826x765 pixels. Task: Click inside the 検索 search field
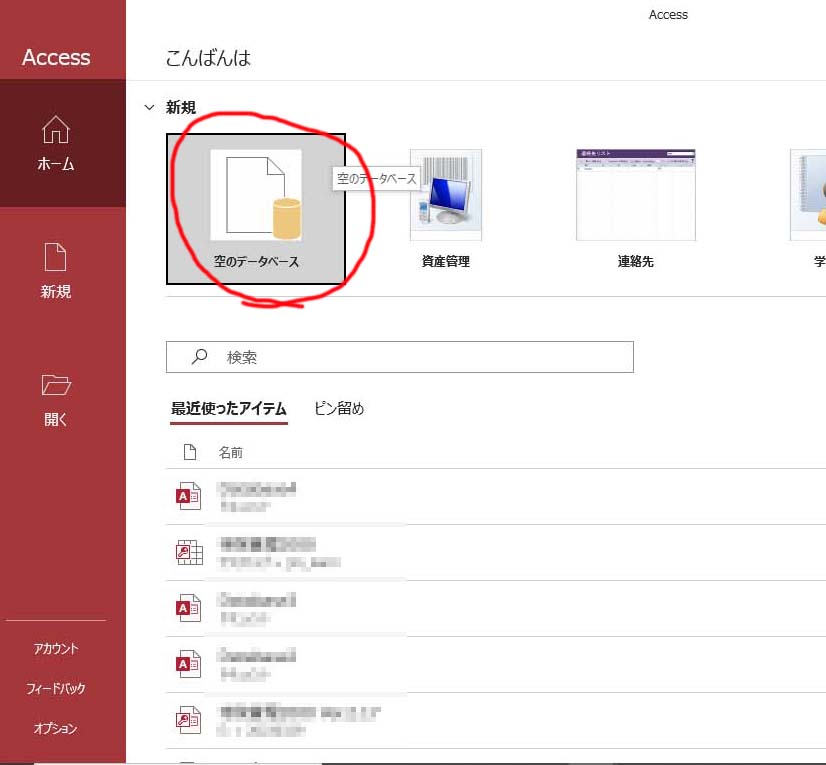click(420, 357)
